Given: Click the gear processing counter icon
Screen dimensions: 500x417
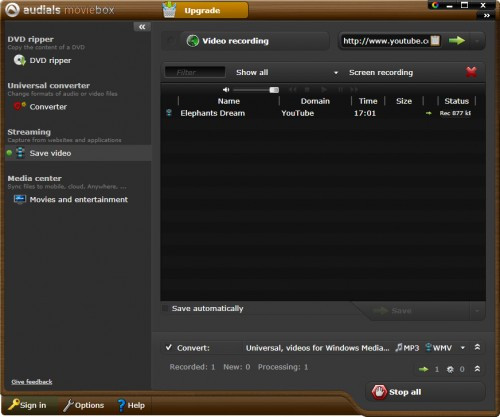Looking at the screenshot, I should [450, 369].
